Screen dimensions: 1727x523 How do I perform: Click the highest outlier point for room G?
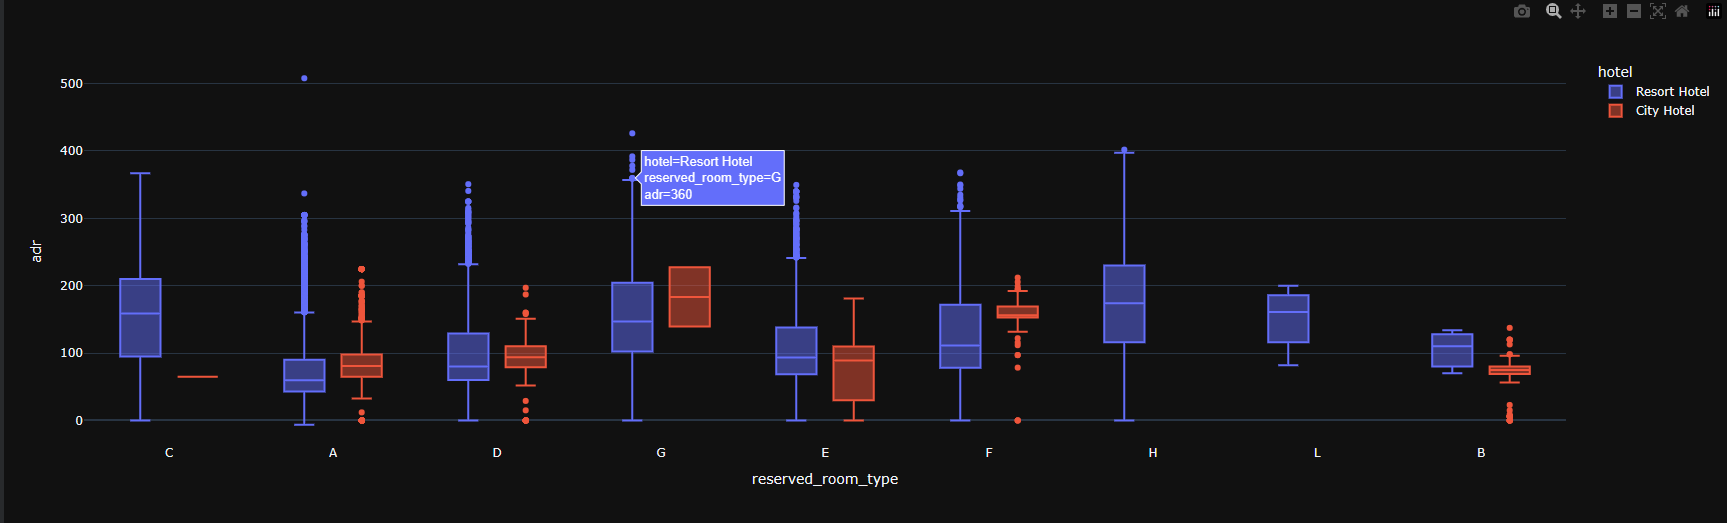[632, 133]
